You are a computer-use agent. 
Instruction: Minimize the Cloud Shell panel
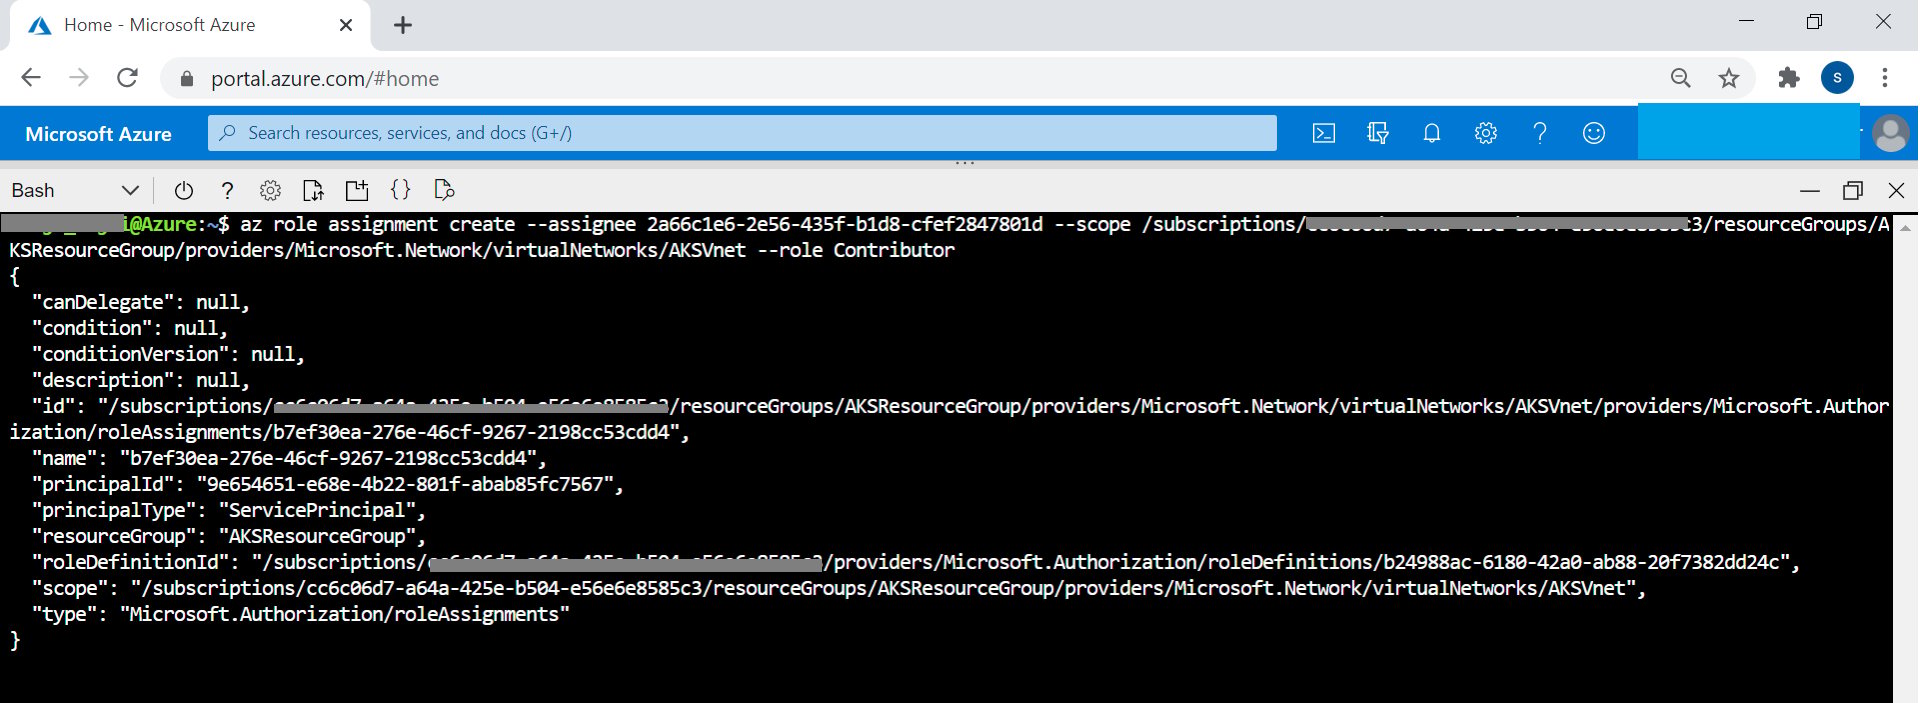tap(1810, 190)
